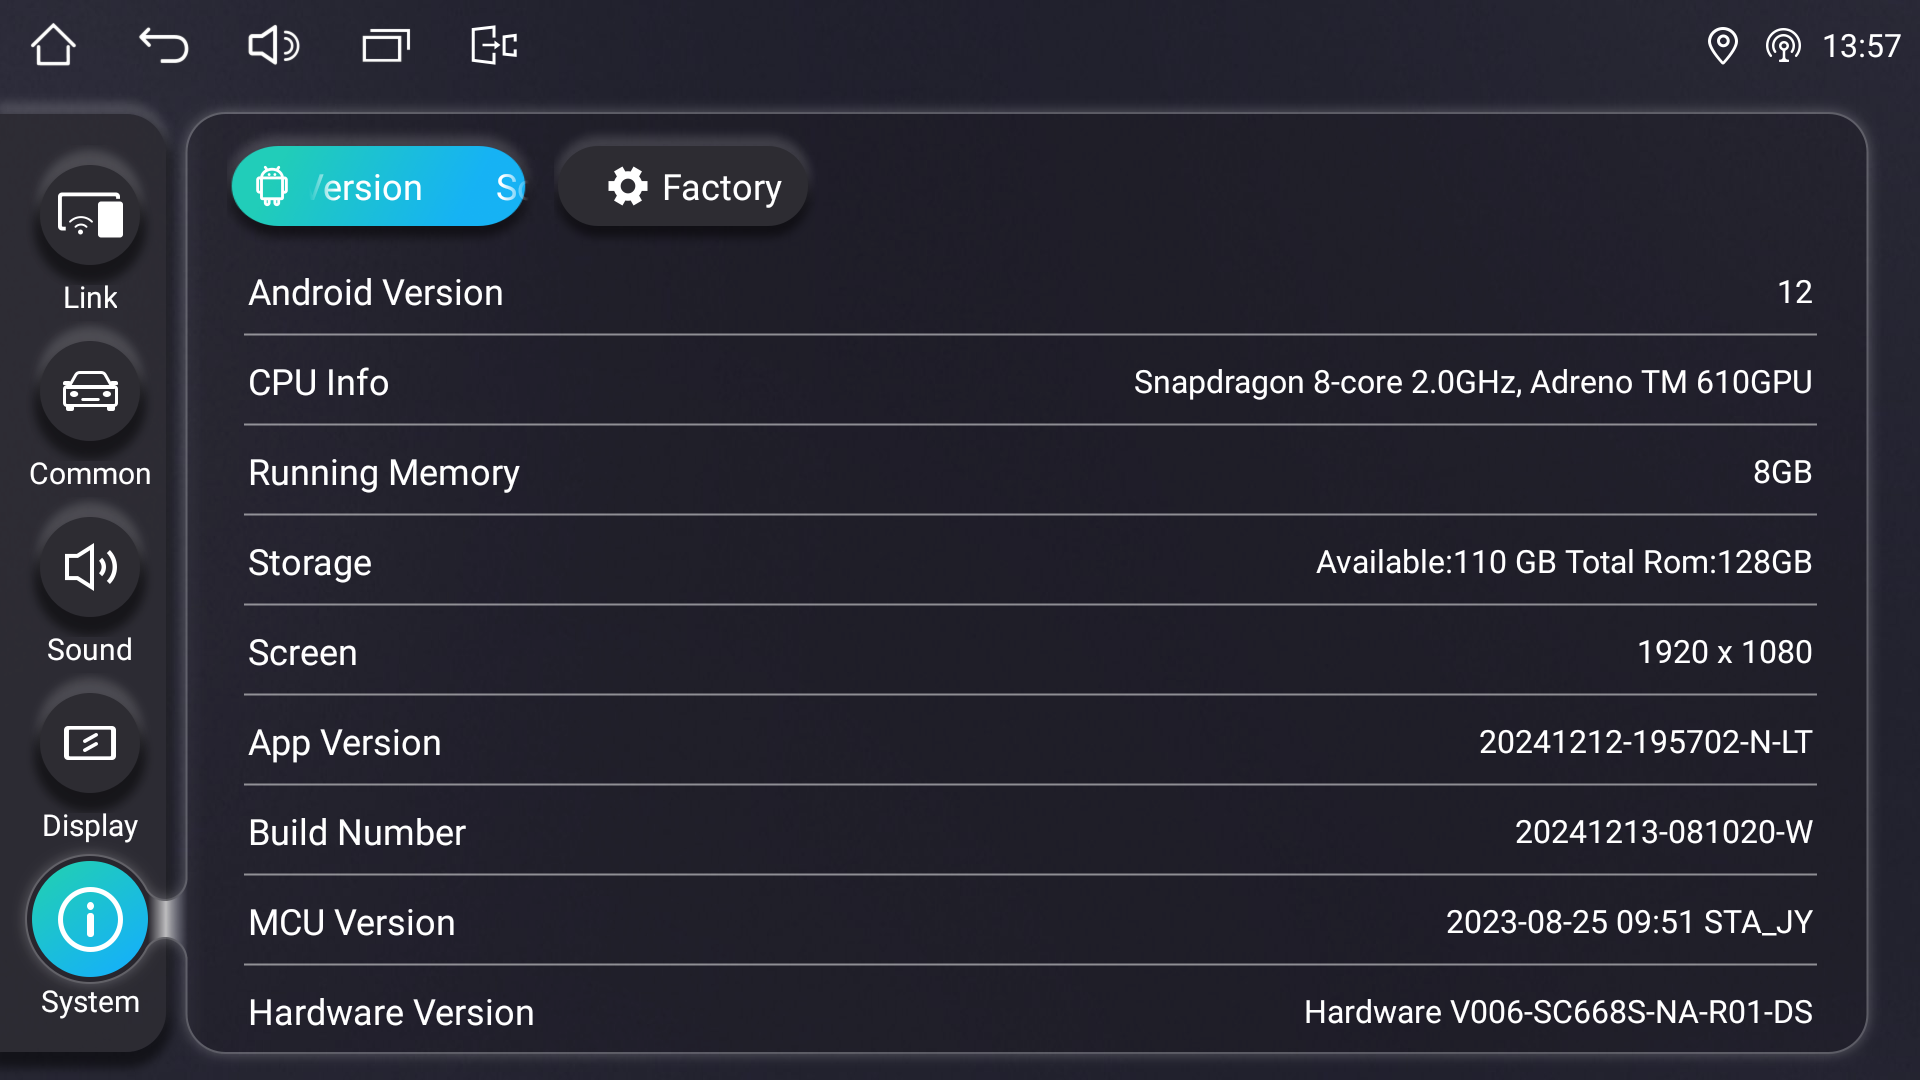
Task: Open the recent apps windows icon
Action: [x=385, y=45]
